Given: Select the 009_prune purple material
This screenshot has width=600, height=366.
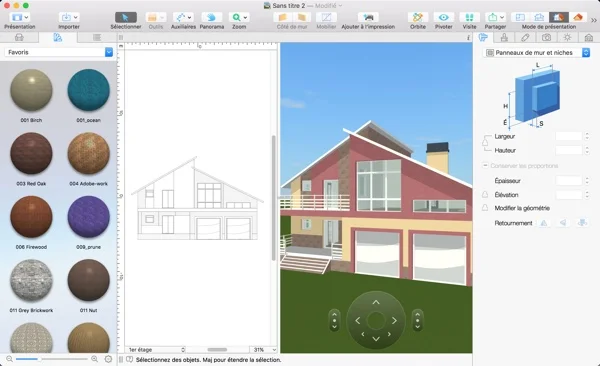Looking at the screenshot, I should pyautogui.click(x=88, y=217).
